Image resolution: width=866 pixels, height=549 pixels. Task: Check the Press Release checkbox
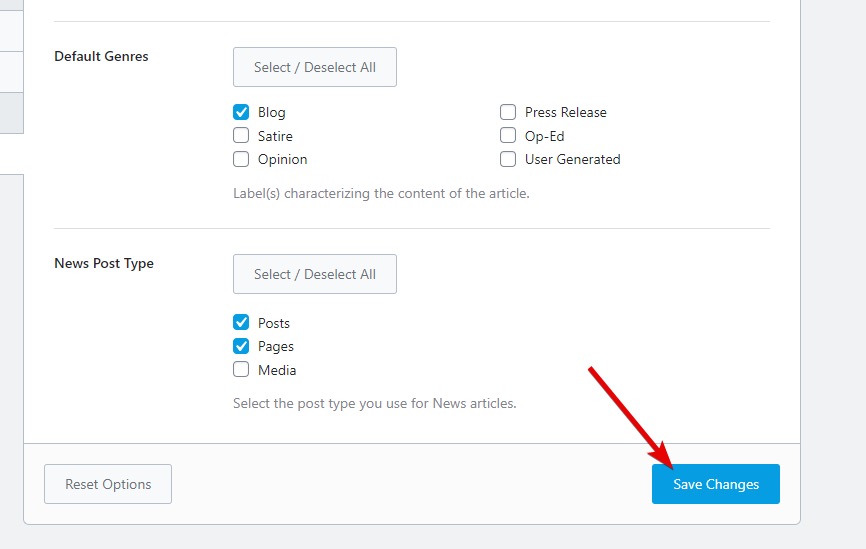508,113
